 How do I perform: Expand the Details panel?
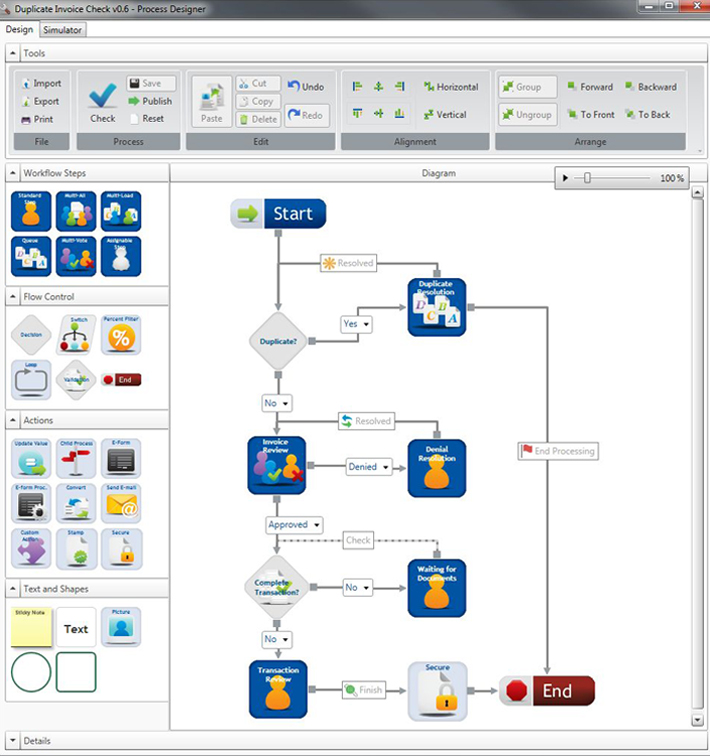click(x=13, y=741)
